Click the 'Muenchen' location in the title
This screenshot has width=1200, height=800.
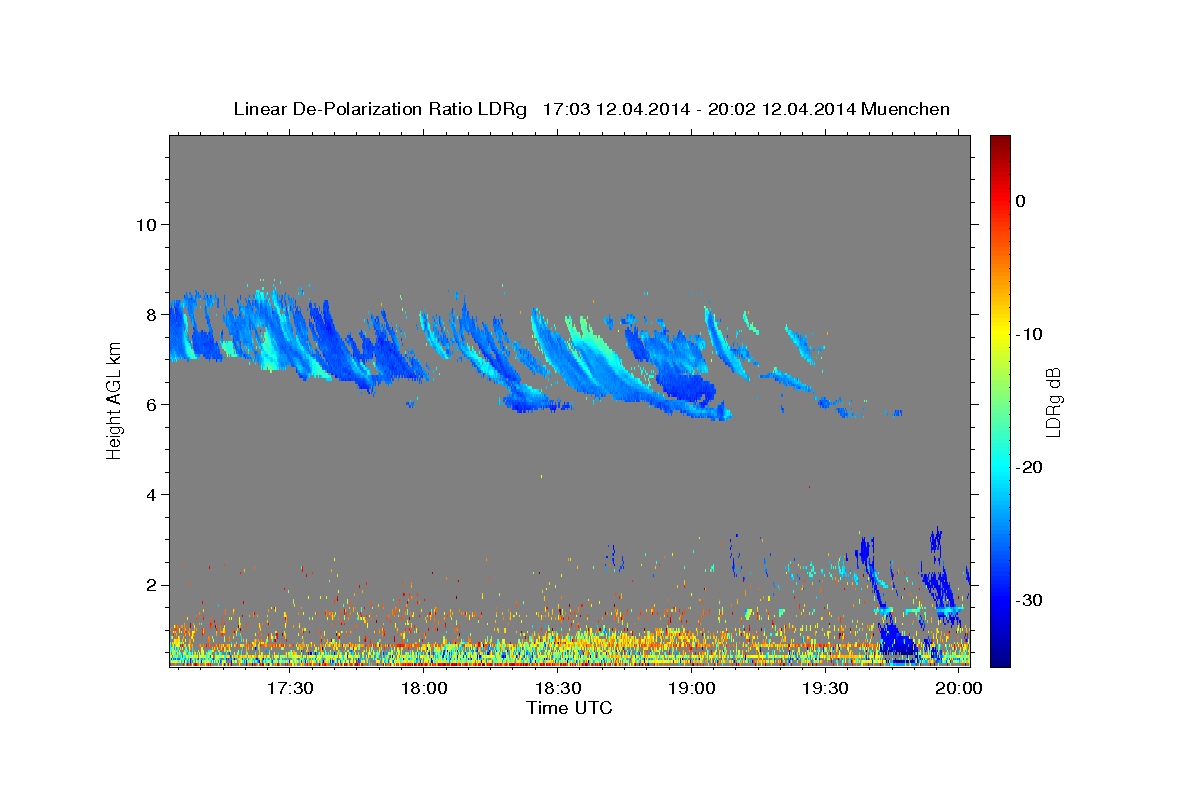coord(906,109)
